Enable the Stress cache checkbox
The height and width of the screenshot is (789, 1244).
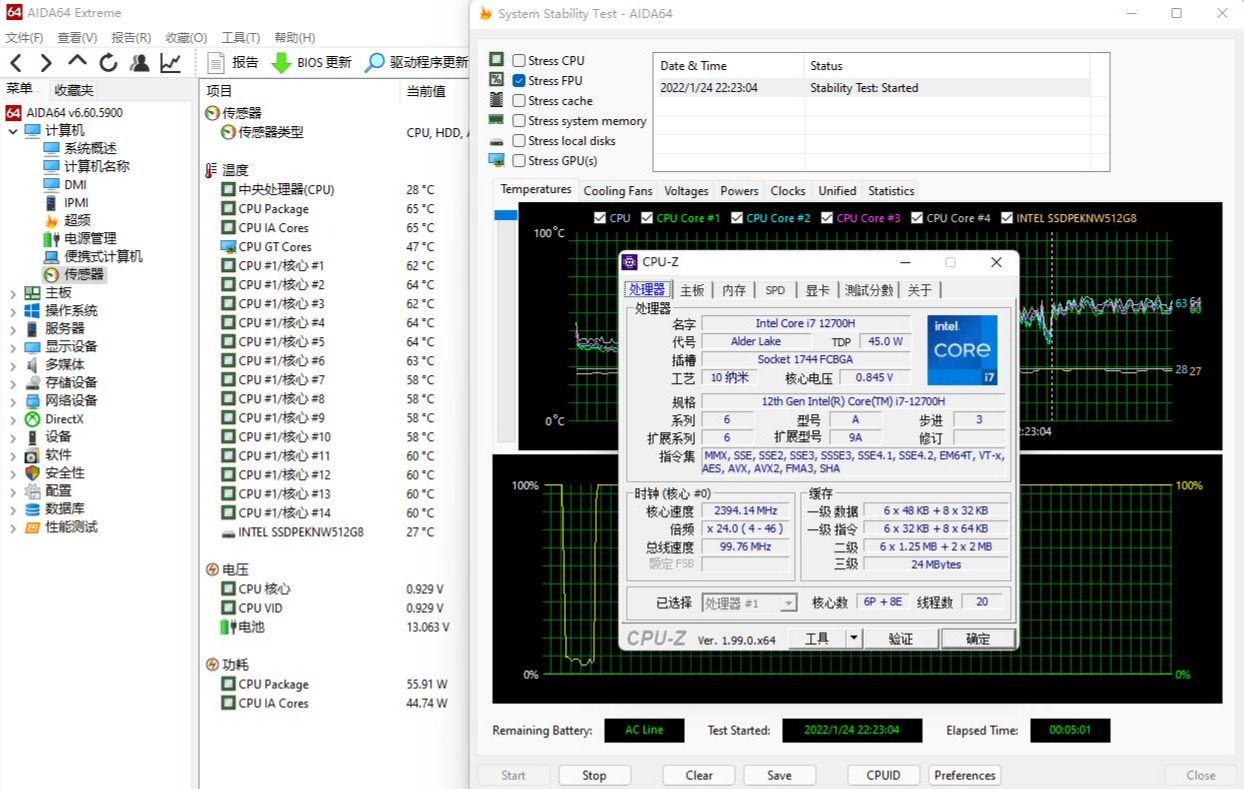click(x=519, y=101)
